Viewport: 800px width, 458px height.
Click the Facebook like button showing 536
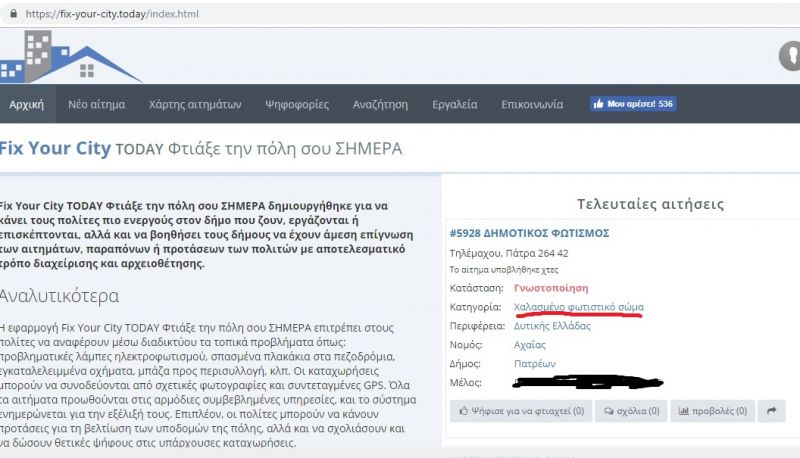coord(633,104)
